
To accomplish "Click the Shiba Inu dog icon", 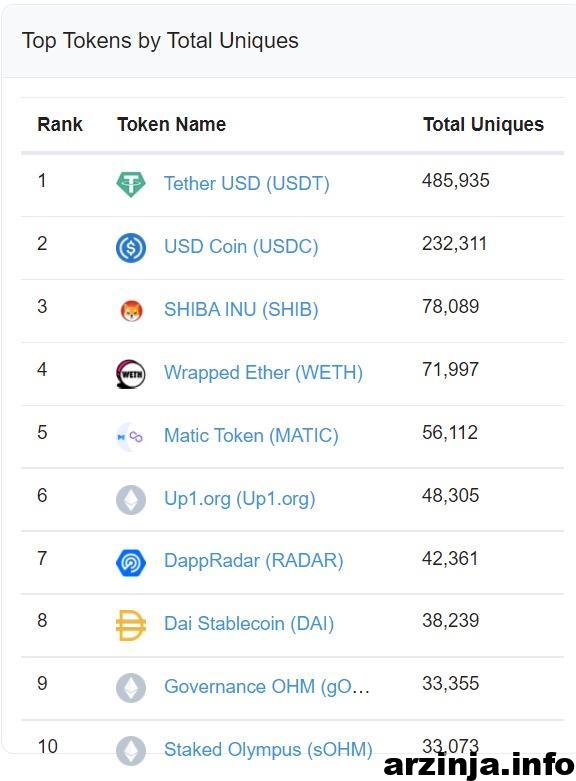I will pos(132,310).
